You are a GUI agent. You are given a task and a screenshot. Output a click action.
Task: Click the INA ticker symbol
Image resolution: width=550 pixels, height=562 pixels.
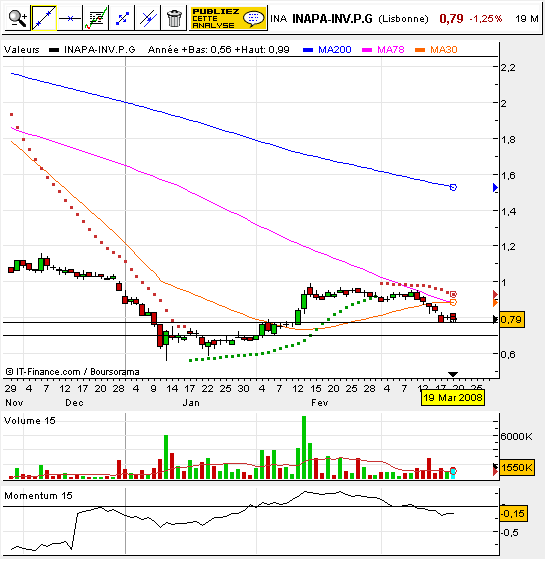pyautogui.click(x=278, y=19)
